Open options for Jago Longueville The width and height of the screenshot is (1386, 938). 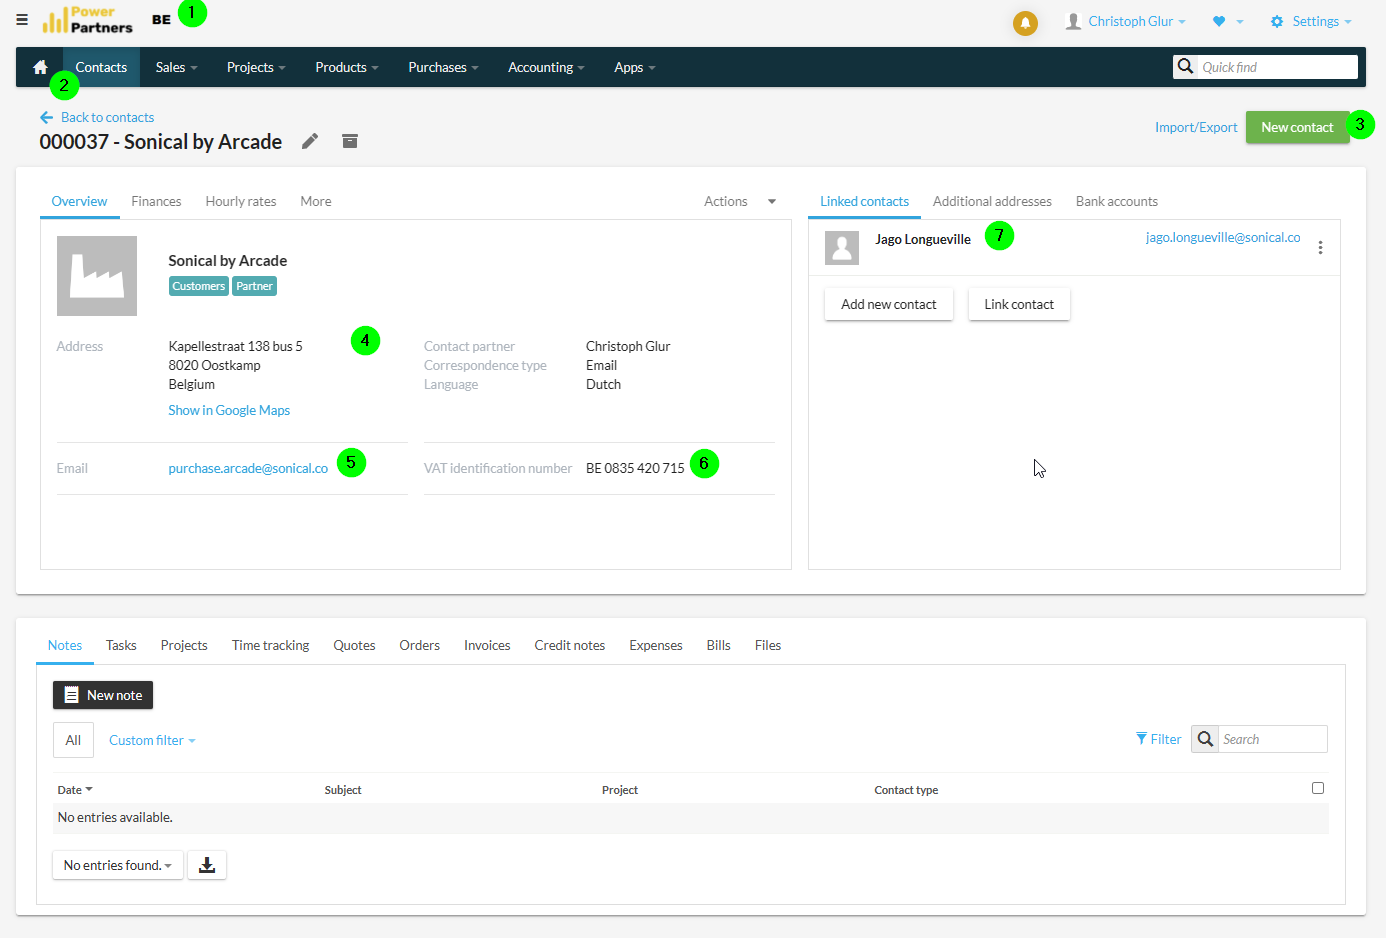1320,247
